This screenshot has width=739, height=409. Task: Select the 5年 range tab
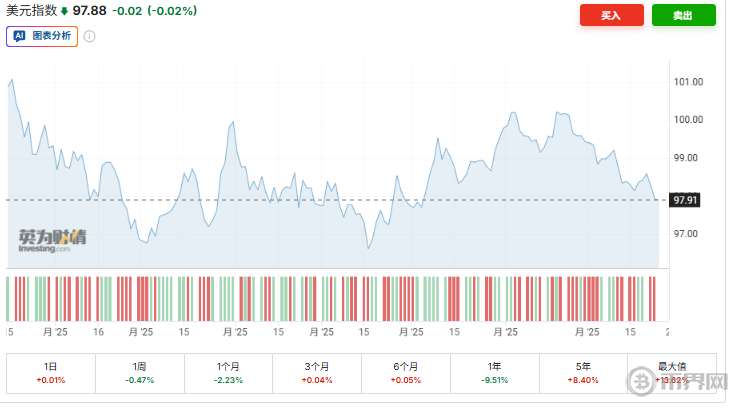coord(582,373)
